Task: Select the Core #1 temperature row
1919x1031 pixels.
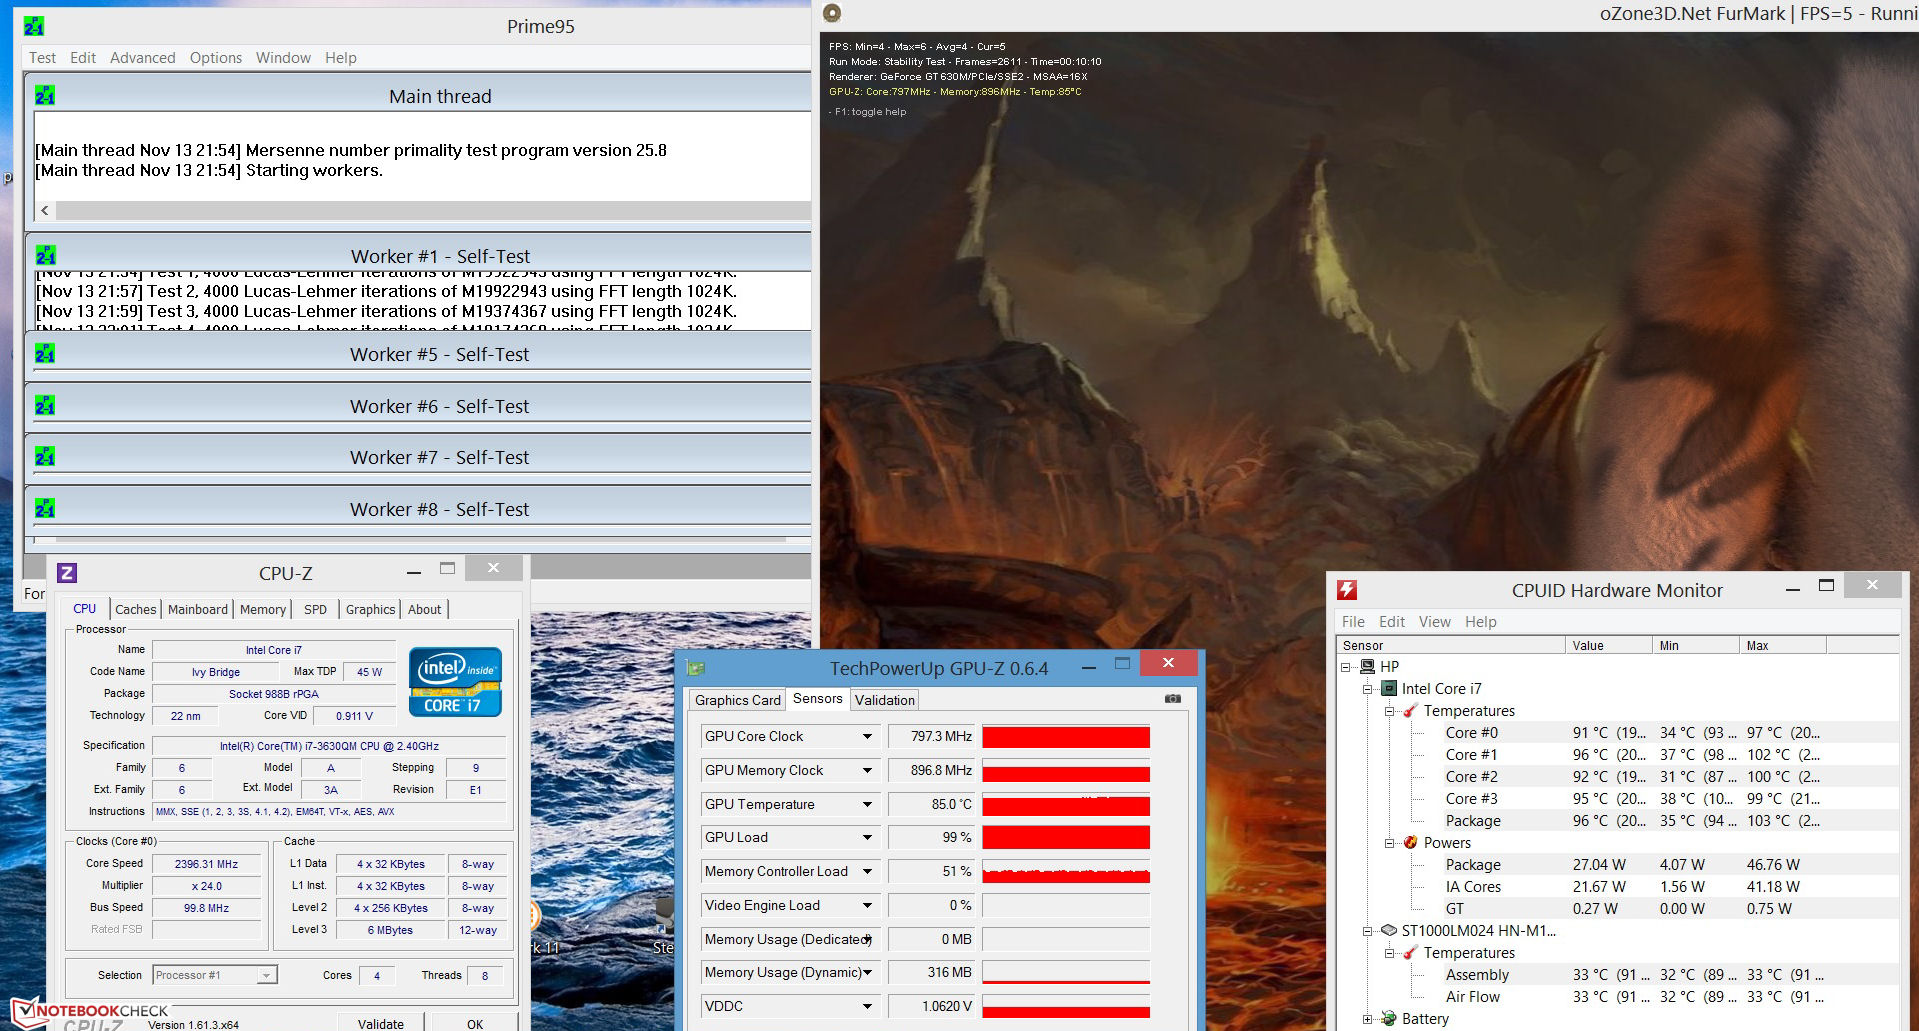Action: [x=1618, y=755]
